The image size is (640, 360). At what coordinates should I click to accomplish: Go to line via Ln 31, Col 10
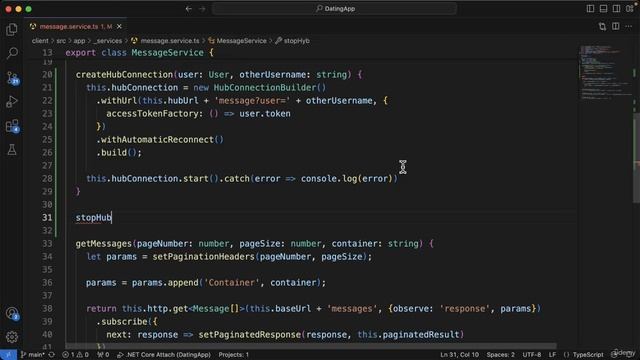point(459,355)
